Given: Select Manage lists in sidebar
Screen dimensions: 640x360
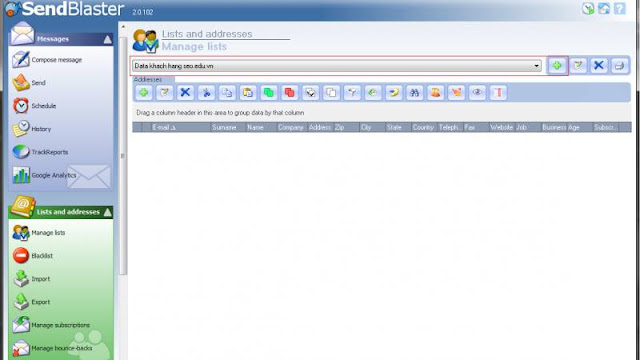Looking at the screenshot, I should coord(39,233).
